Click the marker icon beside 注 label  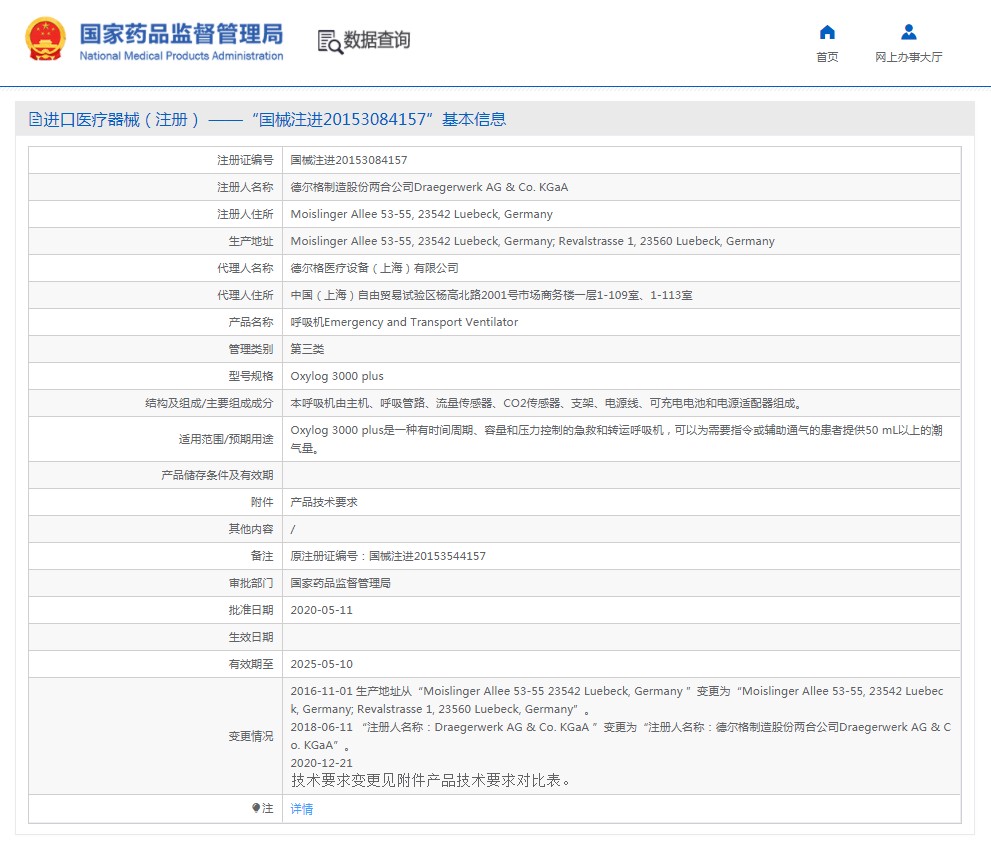pos(256,808)
